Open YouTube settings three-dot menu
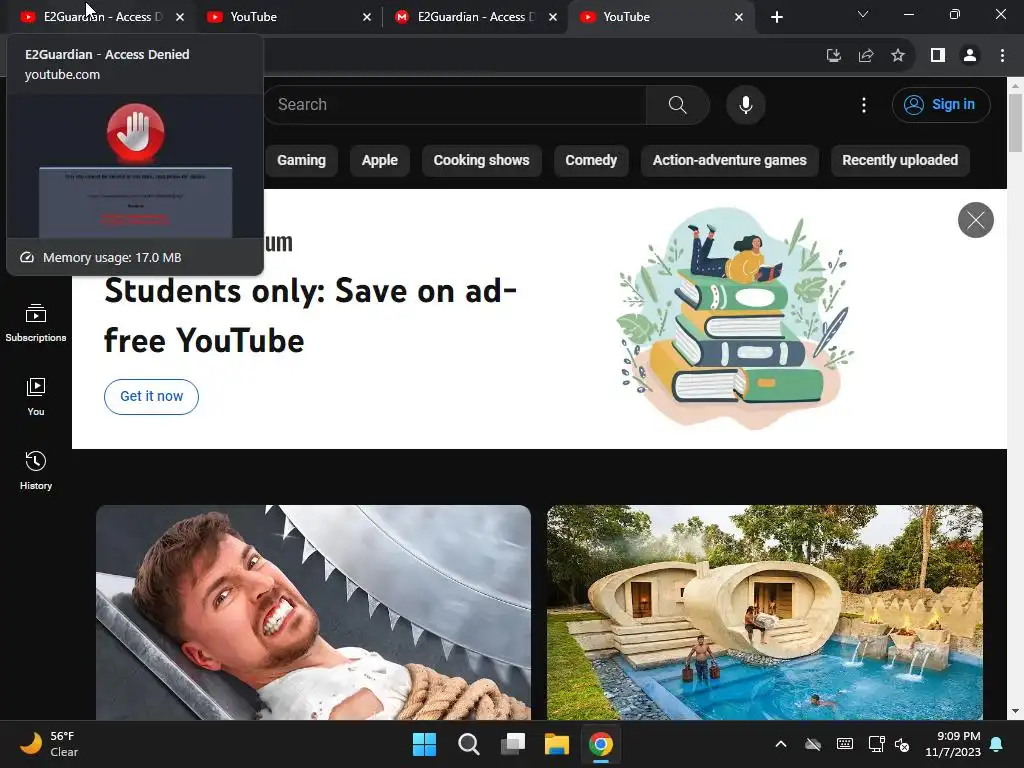Screen dimensions: 1024x768 point(863,105)
